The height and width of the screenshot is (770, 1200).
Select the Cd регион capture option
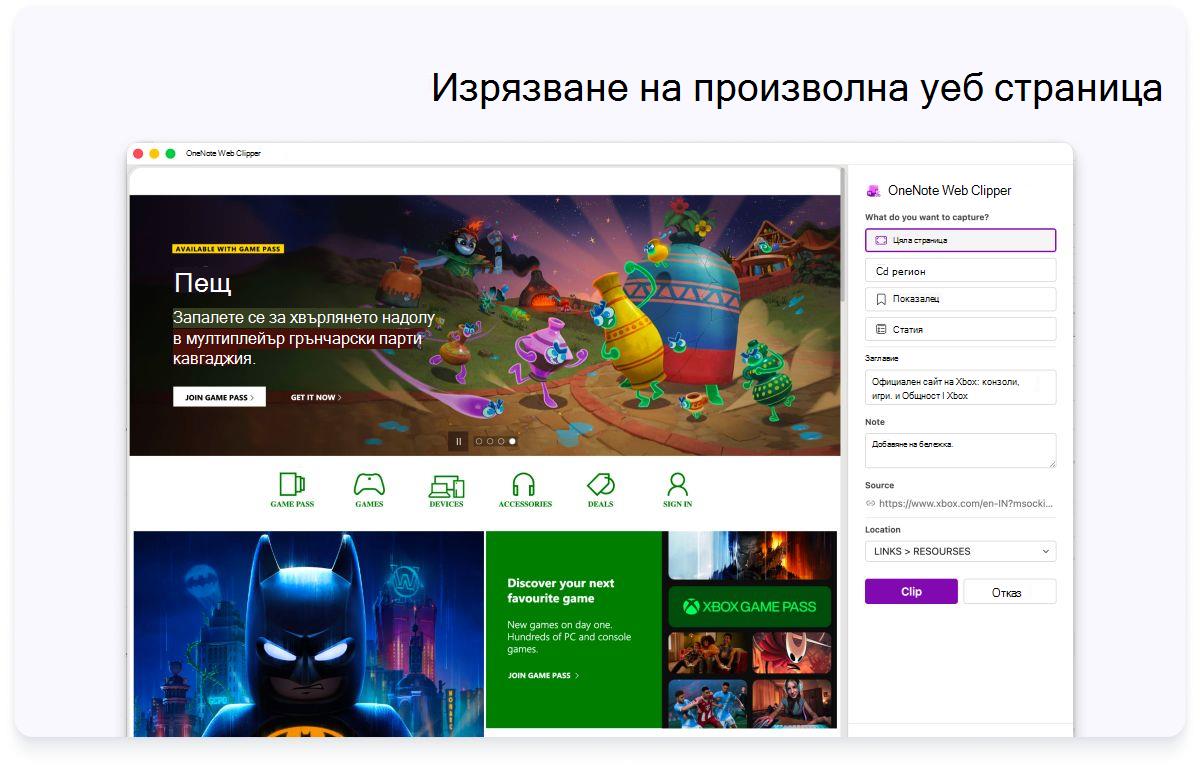960,271
